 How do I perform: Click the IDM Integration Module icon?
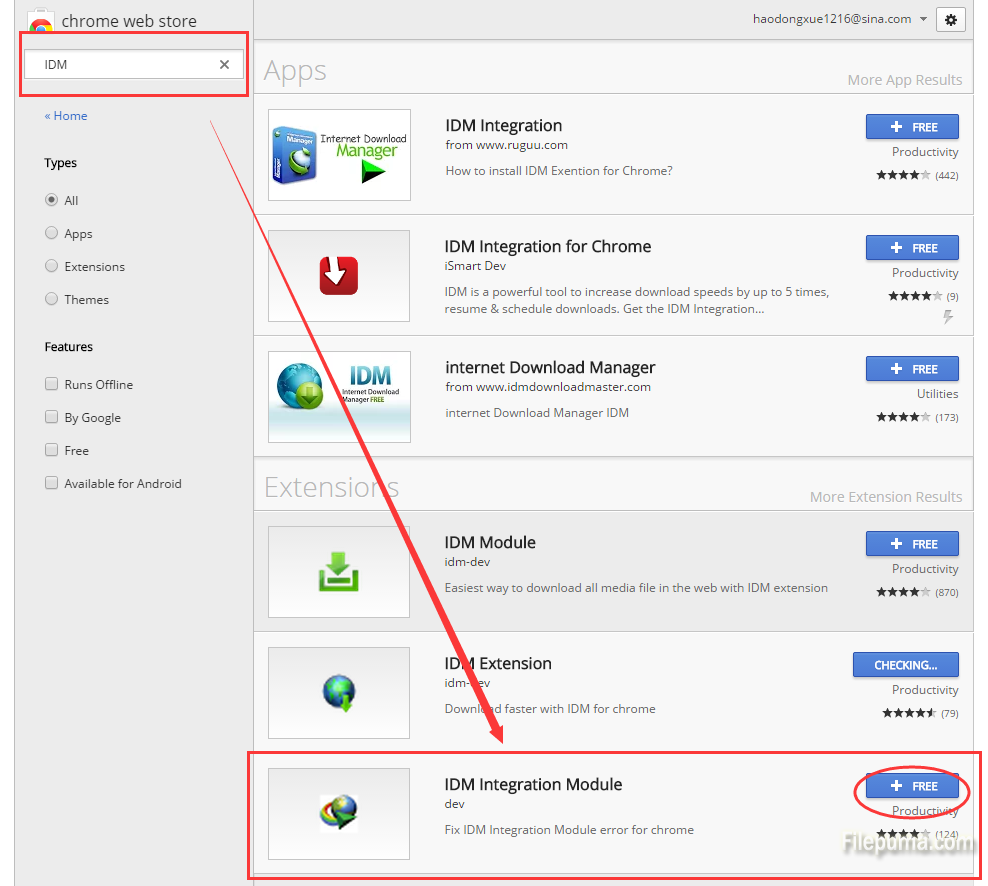coord(339,813)
